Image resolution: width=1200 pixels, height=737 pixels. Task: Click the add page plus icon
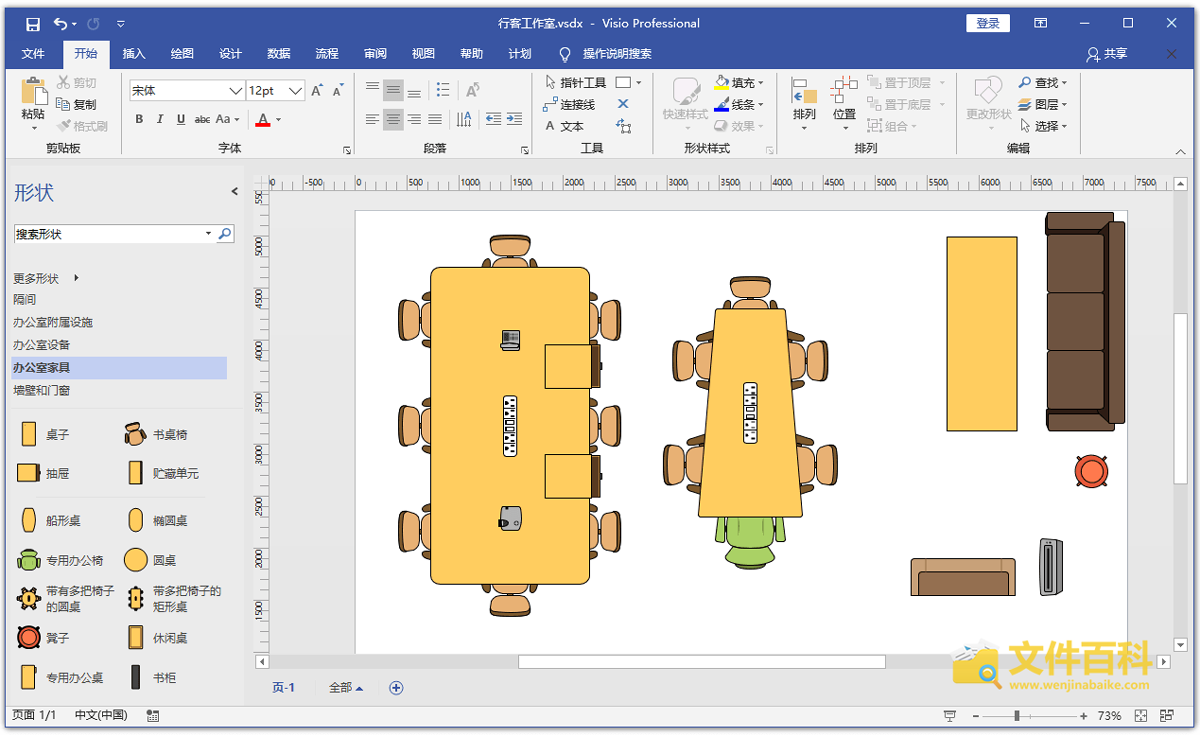(396, 687)
